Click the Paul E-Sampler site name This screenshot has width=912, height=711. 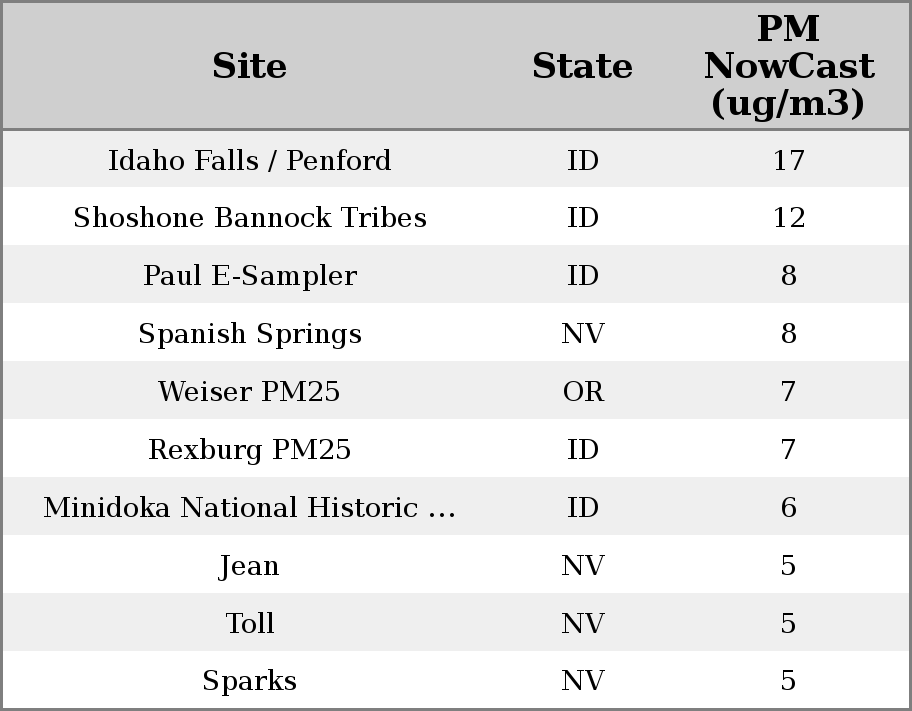pyautogui.click(x=250, y=276)
